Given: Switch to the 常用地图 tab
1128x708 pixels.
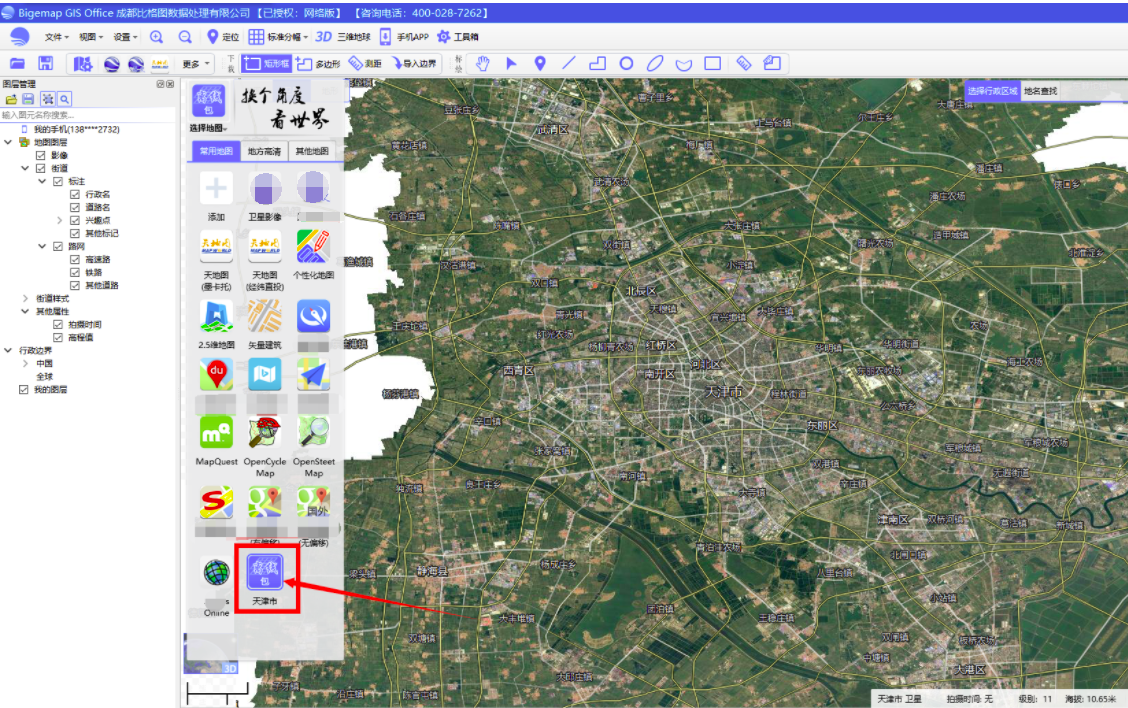Looking at the screenshot, I should pyautogui.click(x=216, y=151).
